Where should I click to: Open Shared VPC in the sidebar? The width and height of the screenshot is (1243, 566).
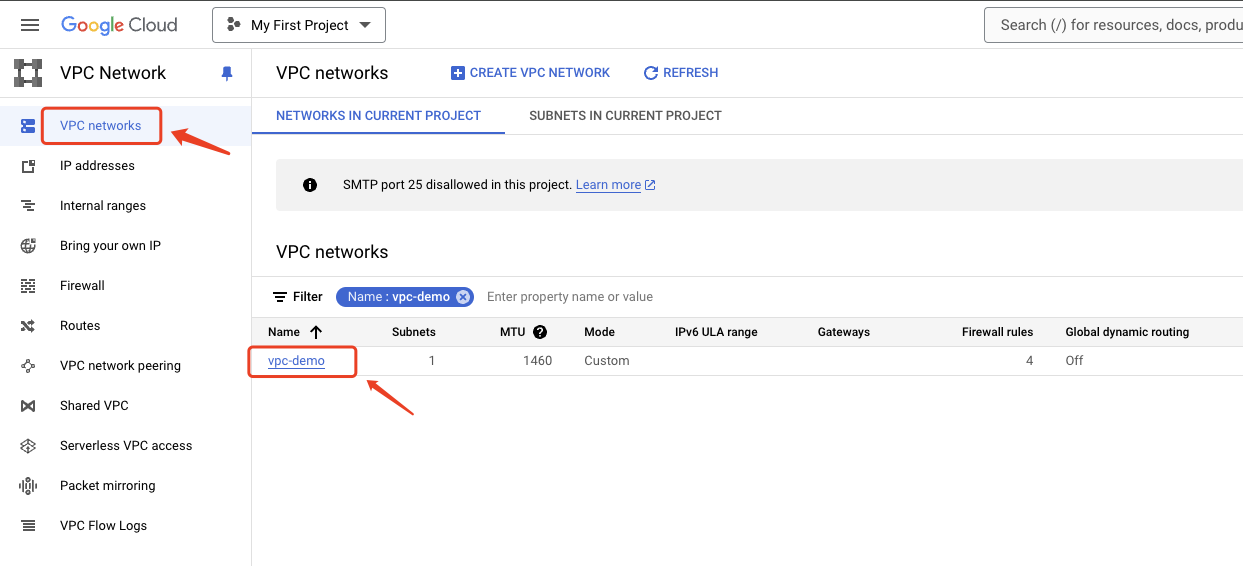click(94, 406)
